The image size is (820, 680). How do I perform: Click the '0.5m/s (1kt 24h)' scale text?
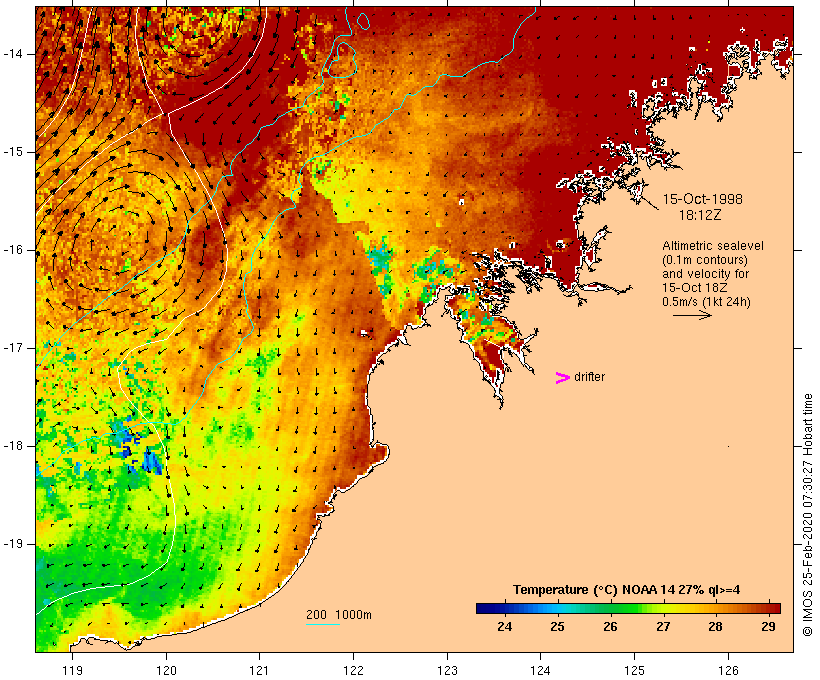pos(706,302)
